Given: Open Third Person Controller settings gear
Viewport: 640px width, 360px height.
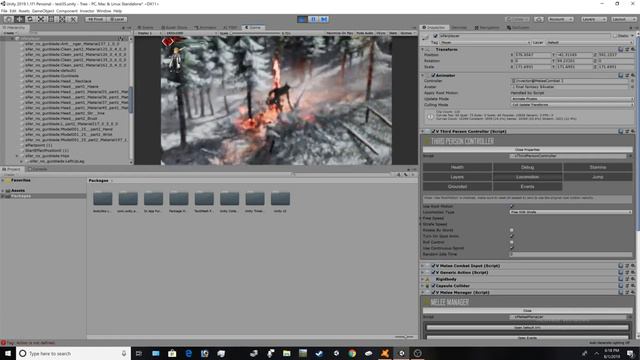Looking at the screenshot, I should pos(633,131).
